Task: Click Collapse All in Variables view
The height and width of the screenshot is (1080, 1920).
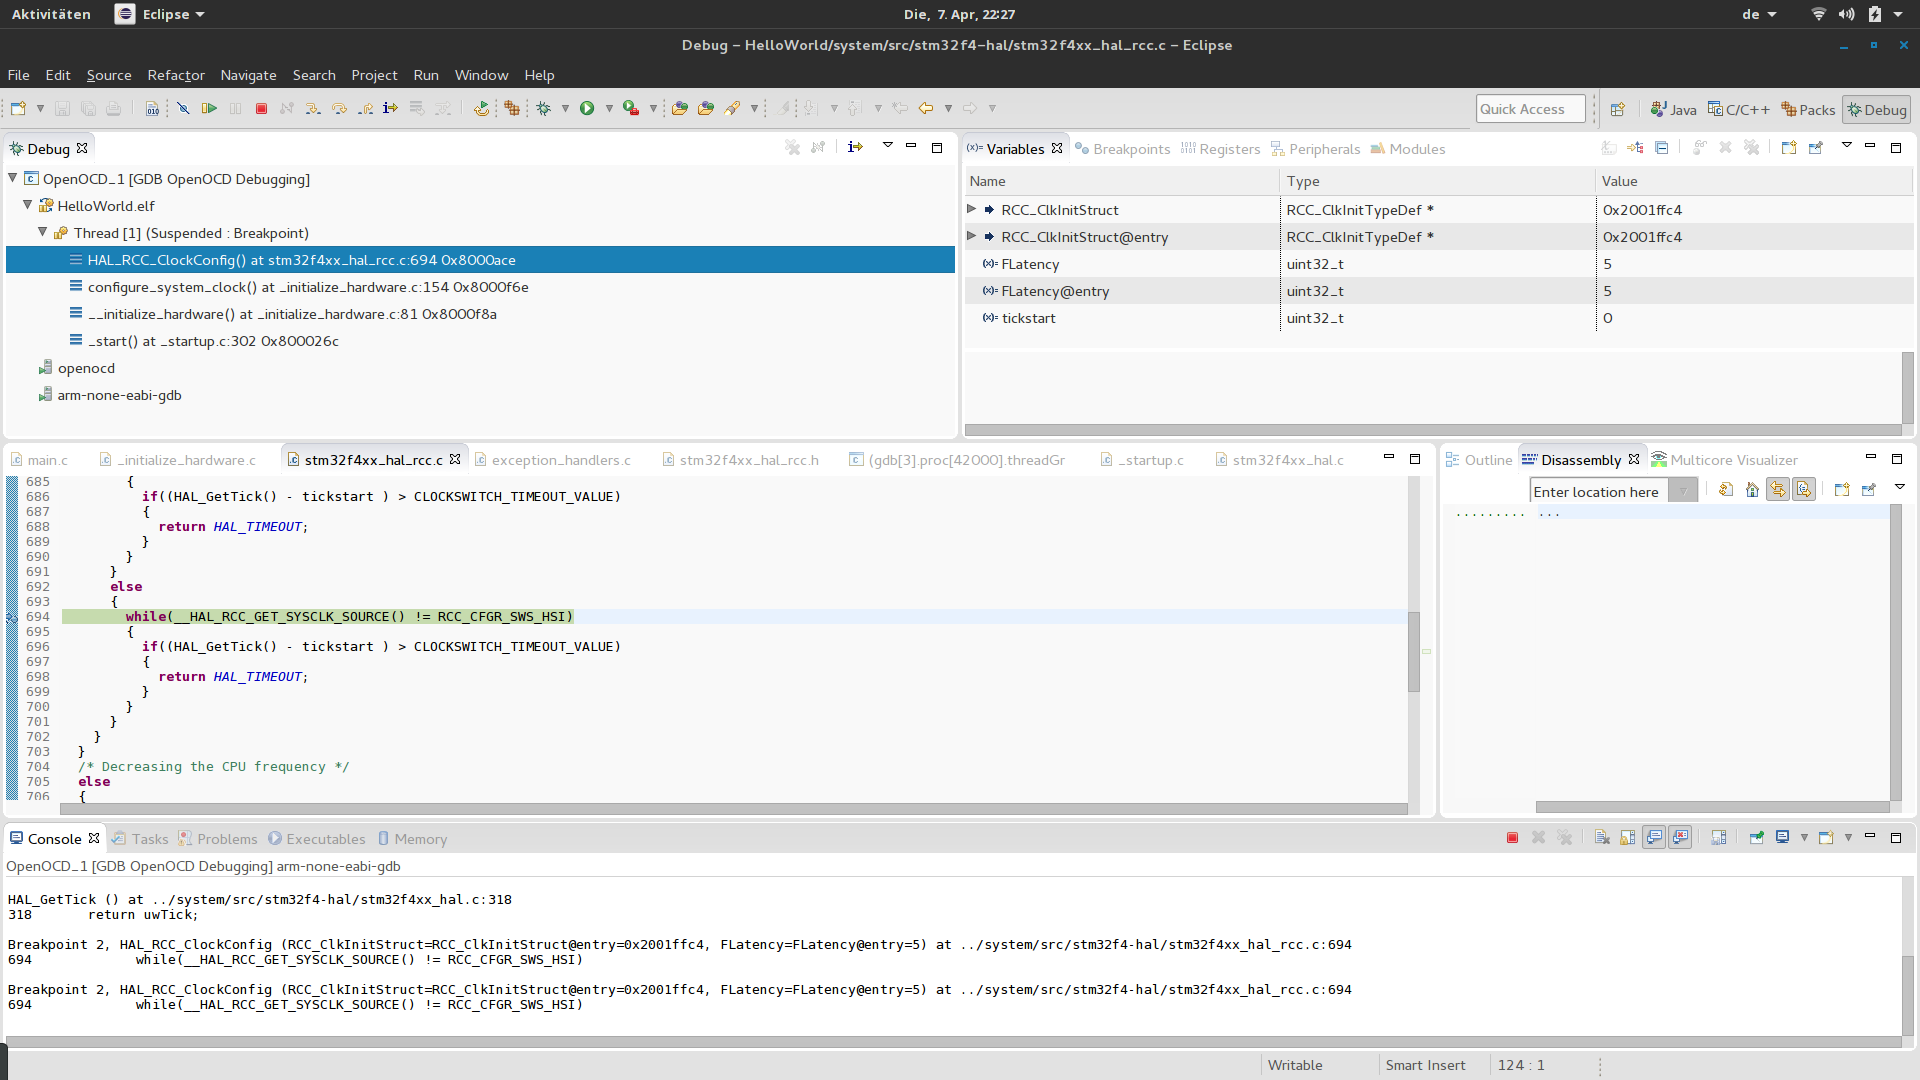Action: [1661, 148]
